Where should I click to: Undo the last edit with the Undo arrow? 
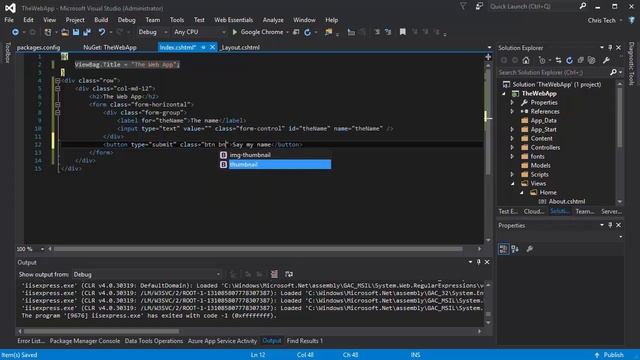pyautogui.click(x=102, y=32)
